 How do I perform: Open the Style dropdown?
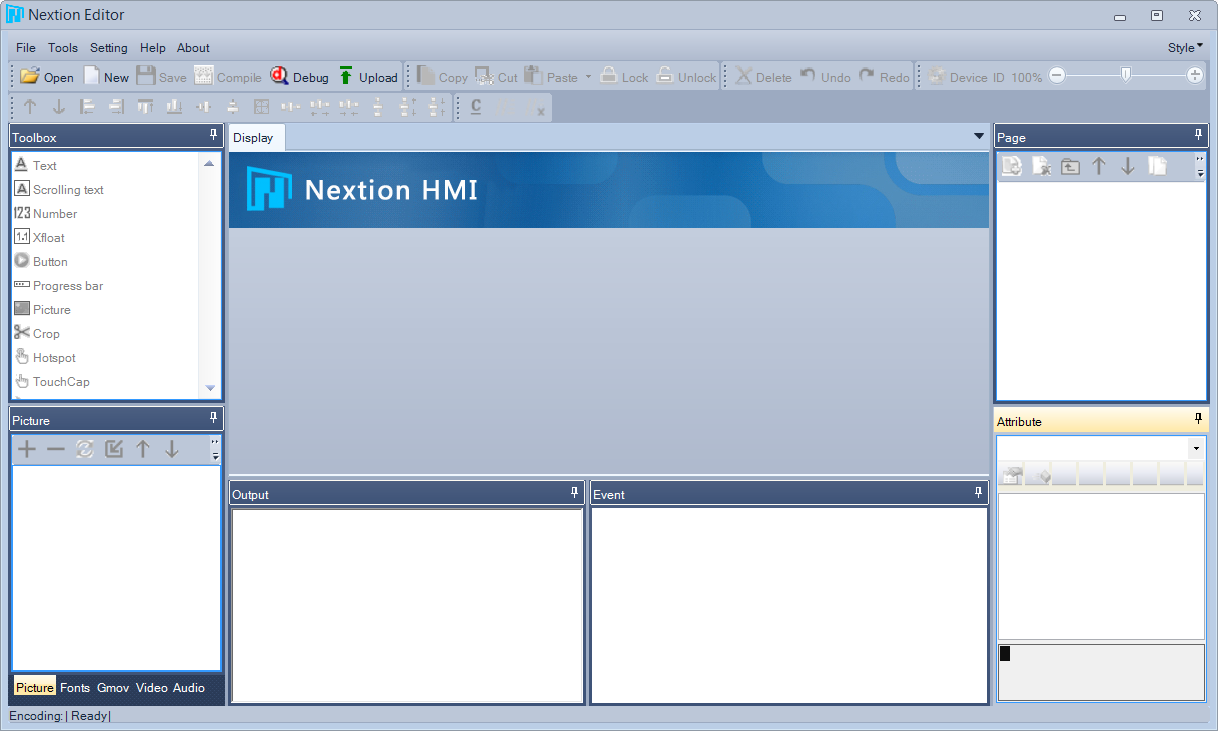(1185, 47)
